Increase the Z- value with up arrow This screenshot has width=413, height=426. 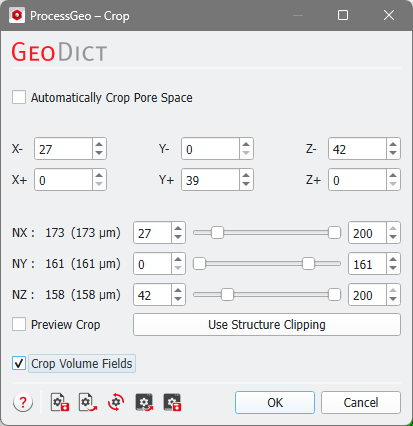pyautogui.click(x=393, y=144)
